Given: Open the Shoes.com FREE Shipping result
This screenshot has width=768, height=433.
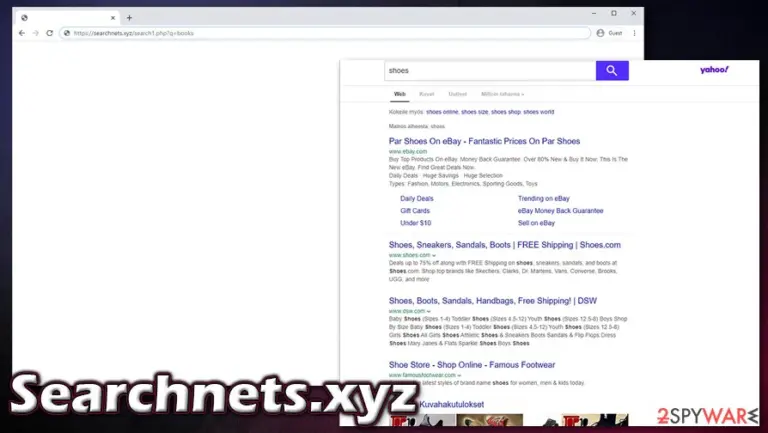Looking at the screenshot, I should point(504,245).
